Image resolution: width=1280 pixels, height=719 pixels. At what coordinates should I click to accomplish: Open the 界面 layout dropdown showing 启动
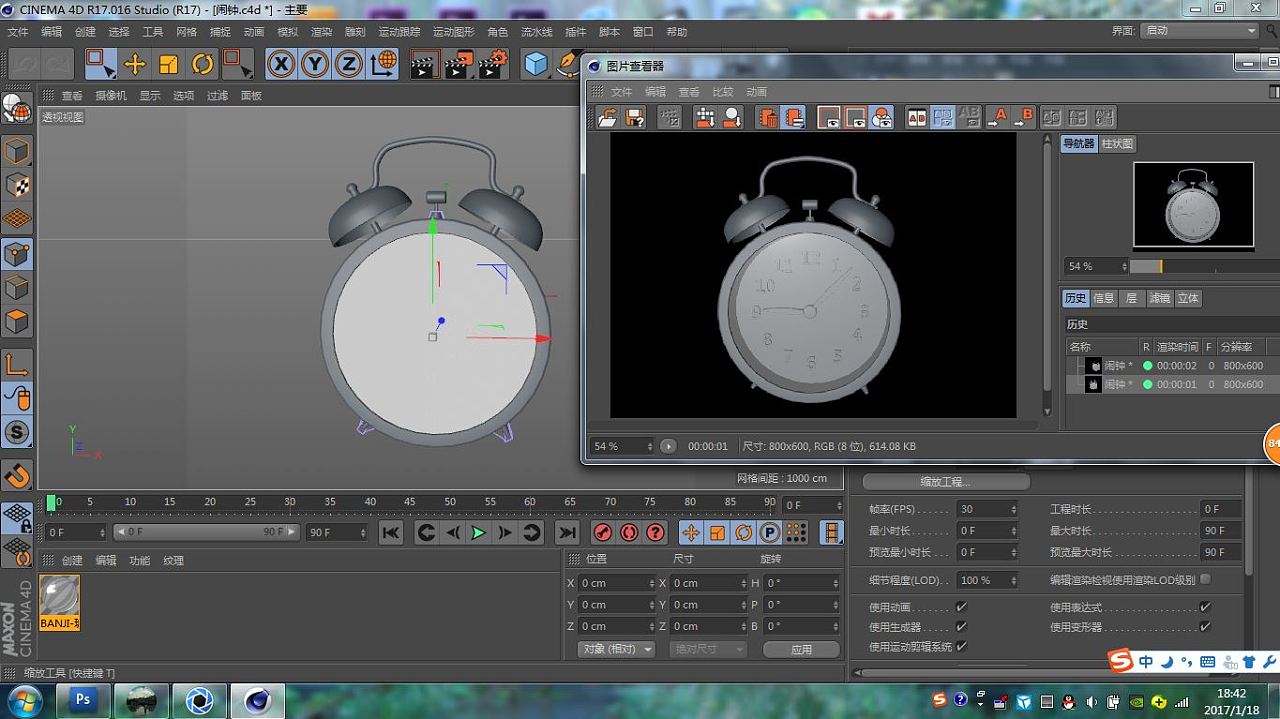tap(1200, 31)
